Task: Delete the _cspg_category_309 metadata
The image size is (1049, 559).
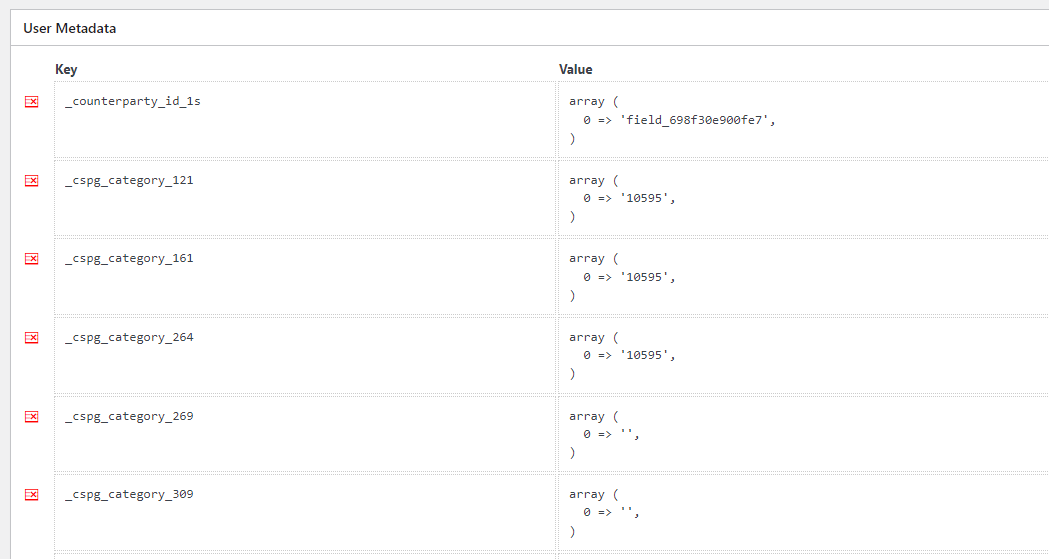Action: coord(31,495)
